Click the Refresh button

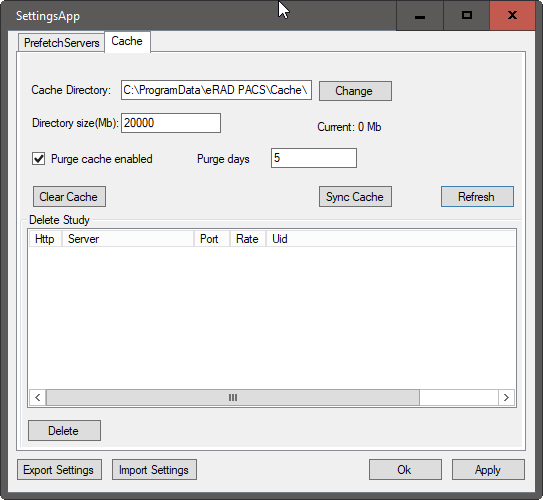477,197
